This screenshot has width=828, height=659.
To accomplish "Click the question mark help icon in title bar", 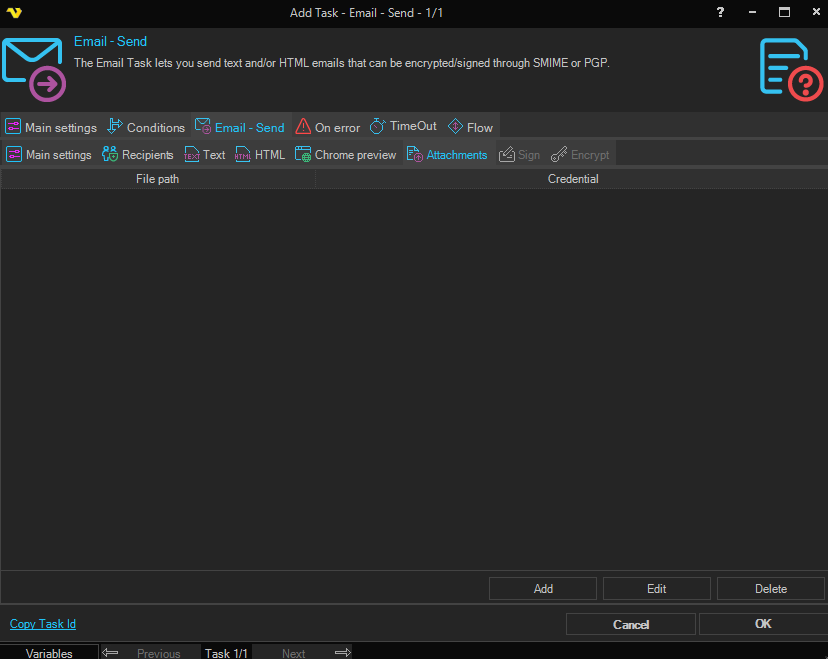I will click(x=720, y=12).
